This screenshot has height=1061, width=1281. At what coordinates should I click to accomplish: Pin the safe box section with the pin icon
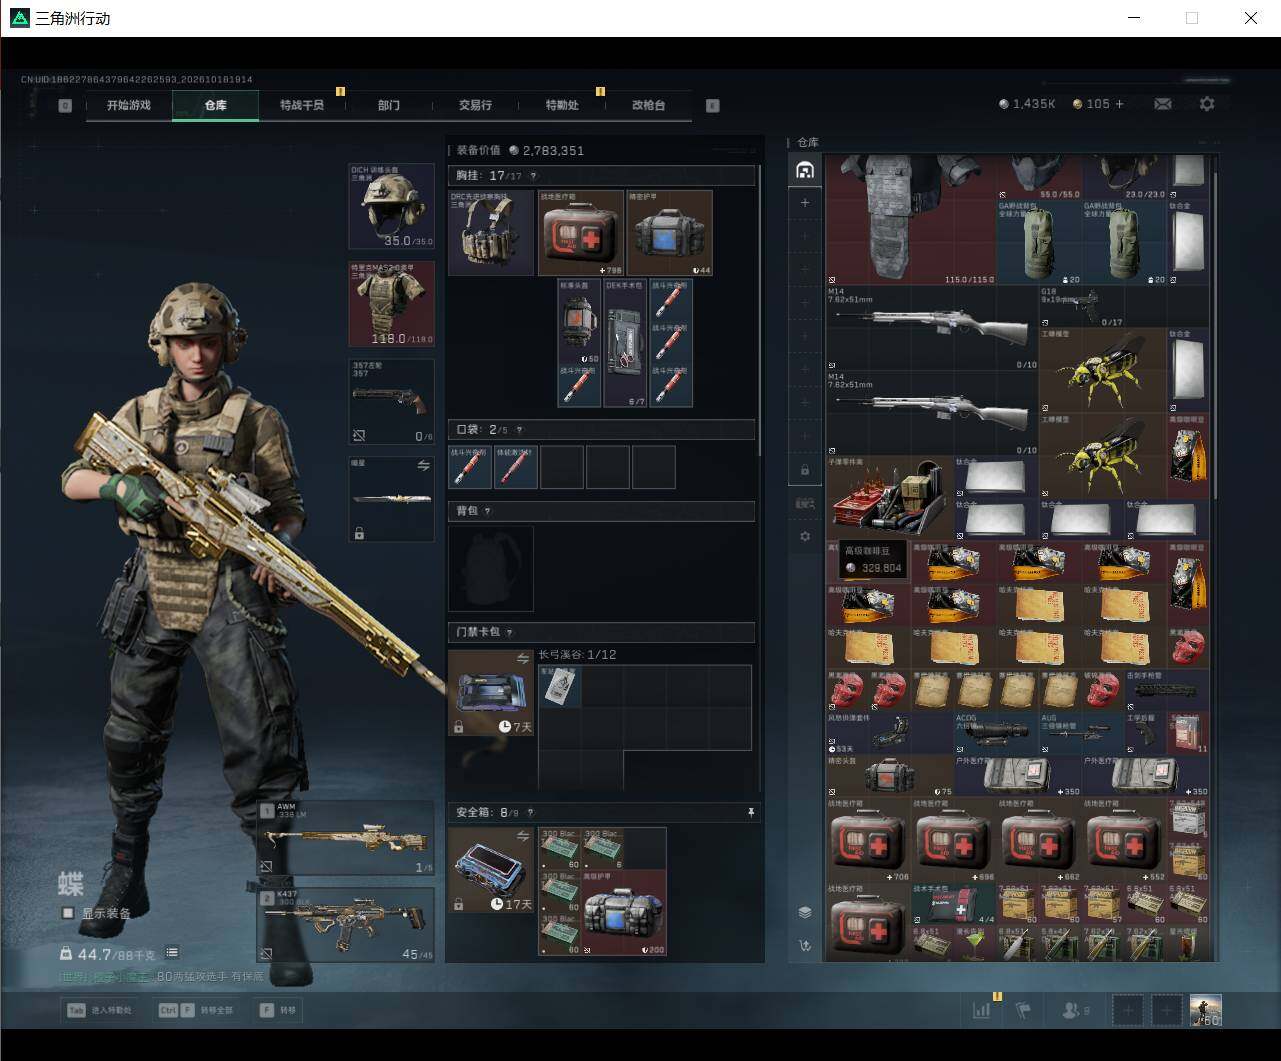coord(751,813)
